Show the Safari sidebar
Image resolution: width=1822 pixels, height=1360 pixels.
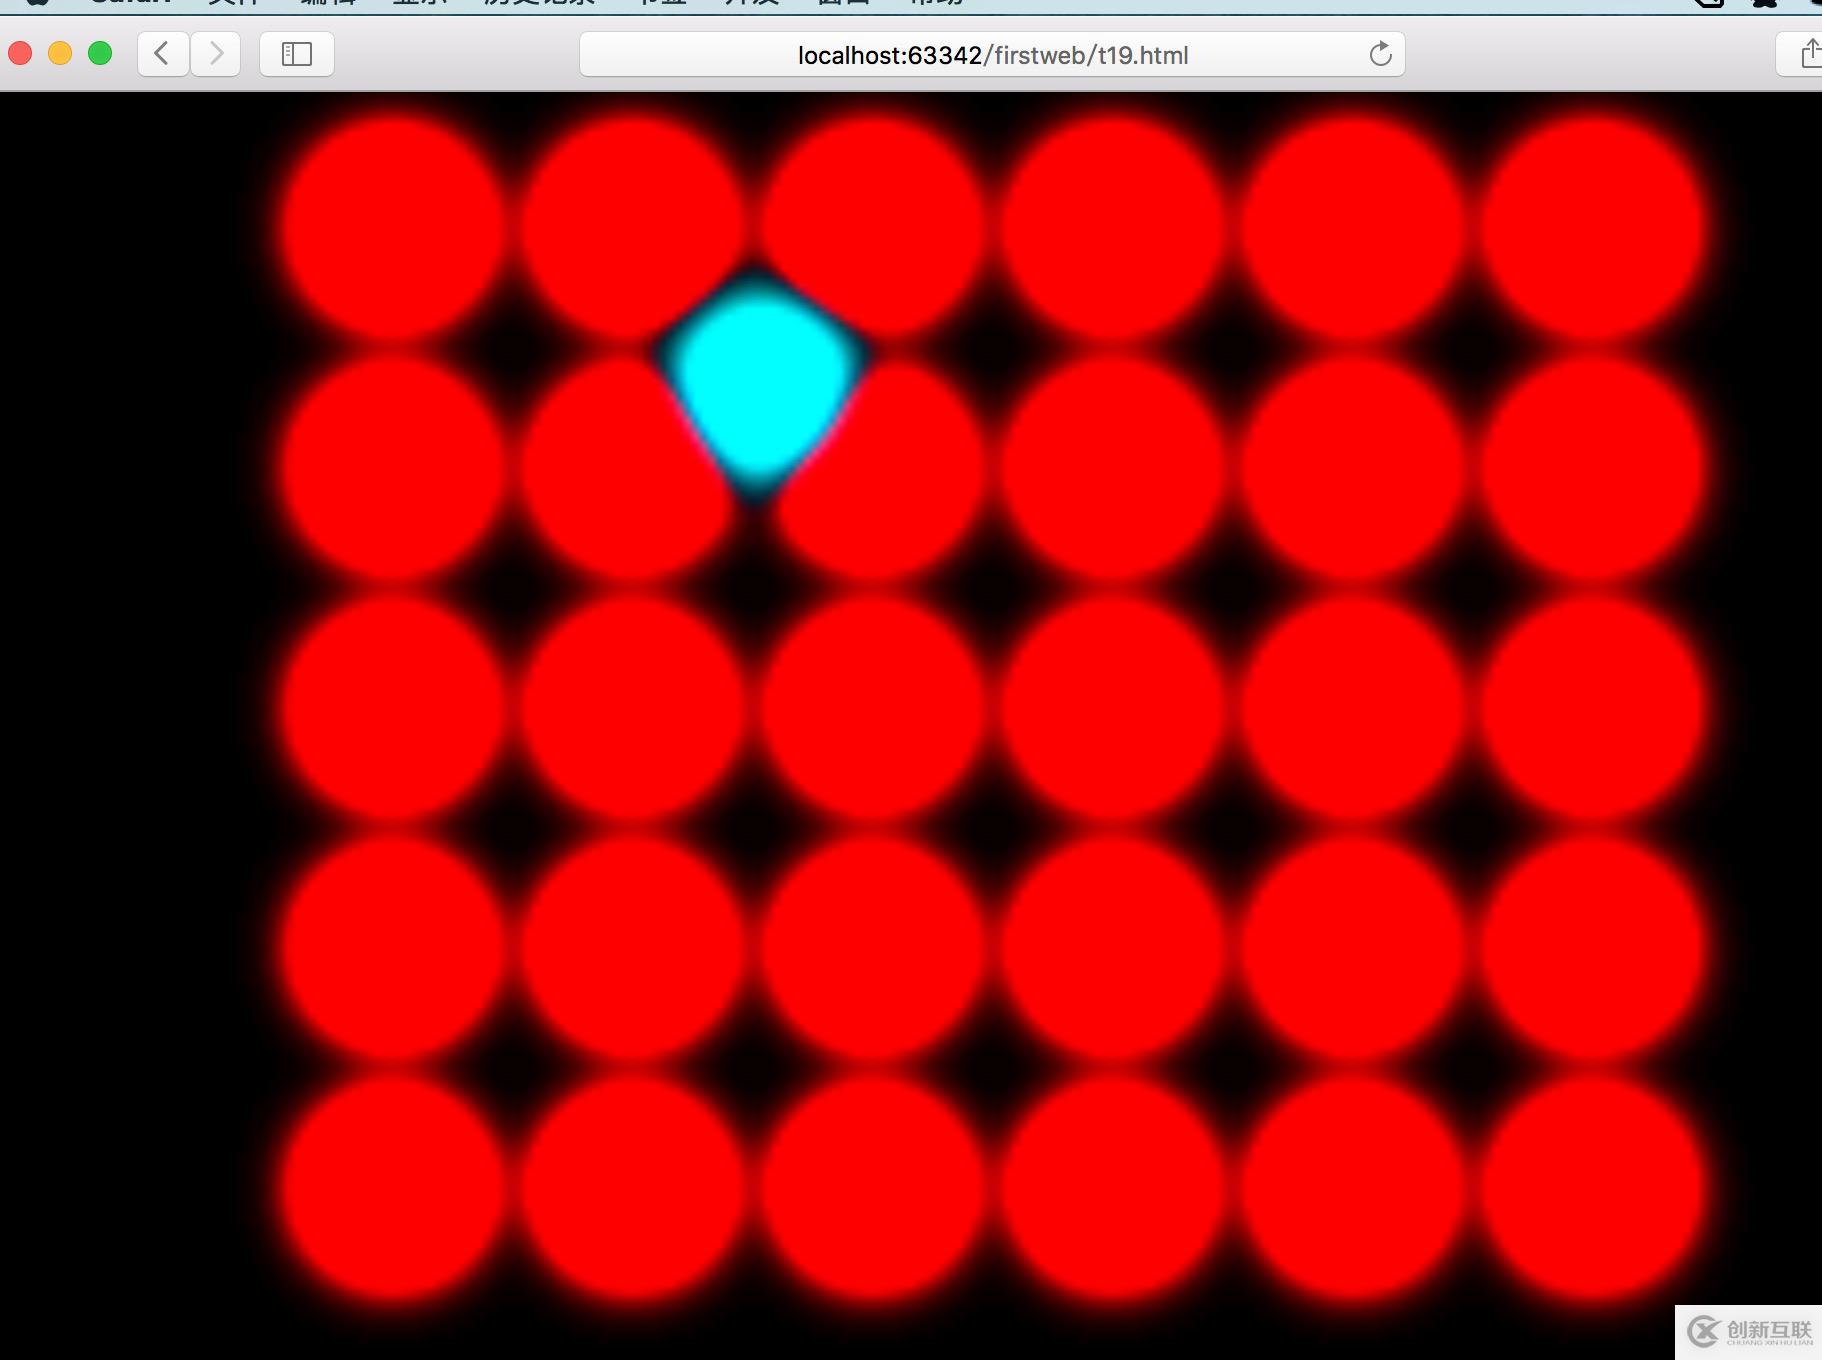pyautogui.click(x=297, y=54)
